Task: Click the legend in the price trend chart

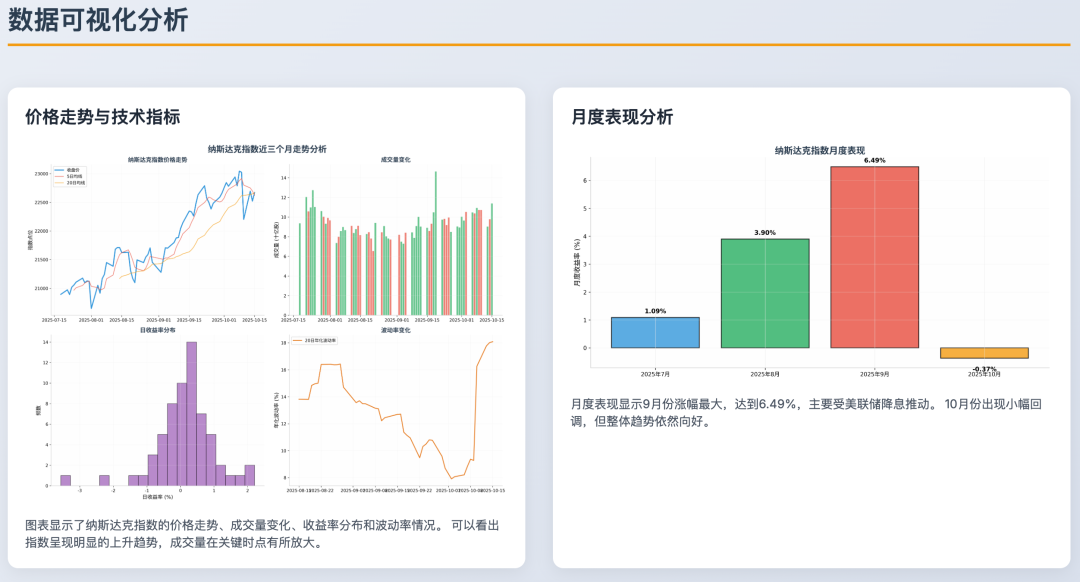Action: coord(69,176)
